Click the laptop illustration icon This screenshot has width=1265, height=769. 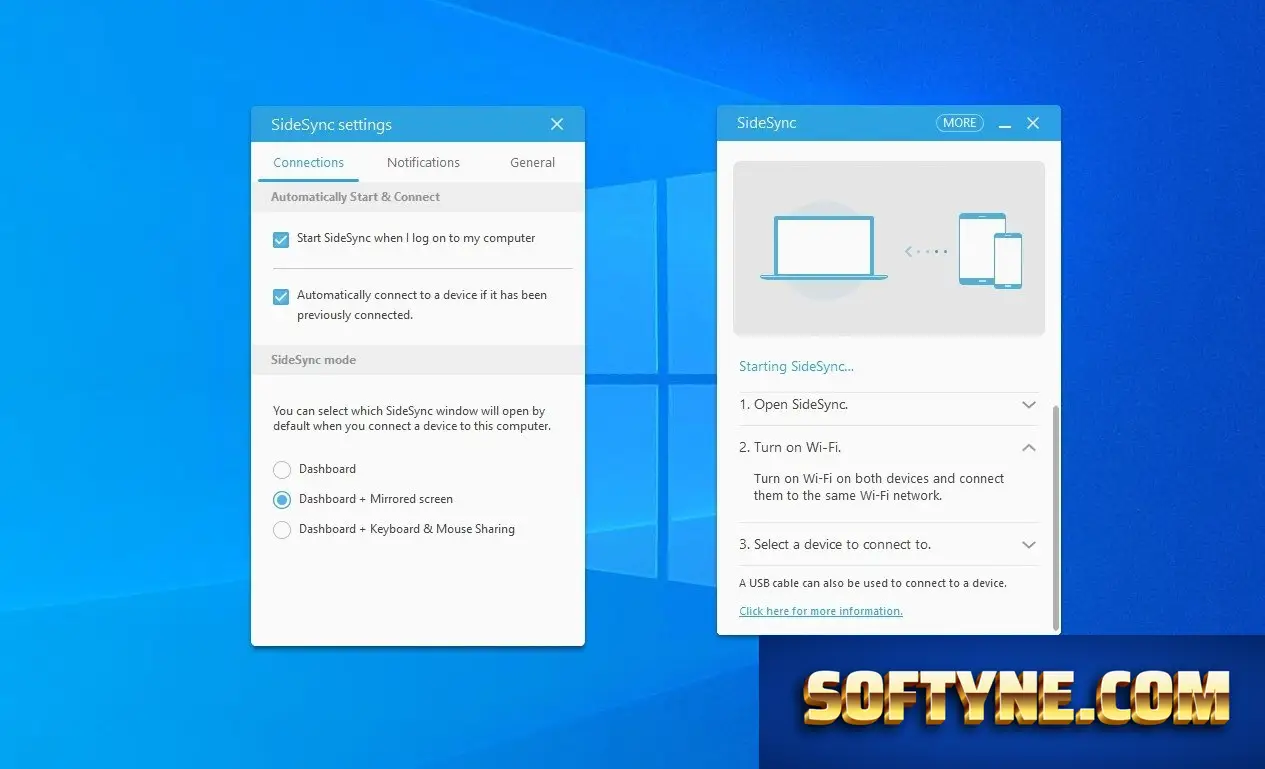[824, 248]
